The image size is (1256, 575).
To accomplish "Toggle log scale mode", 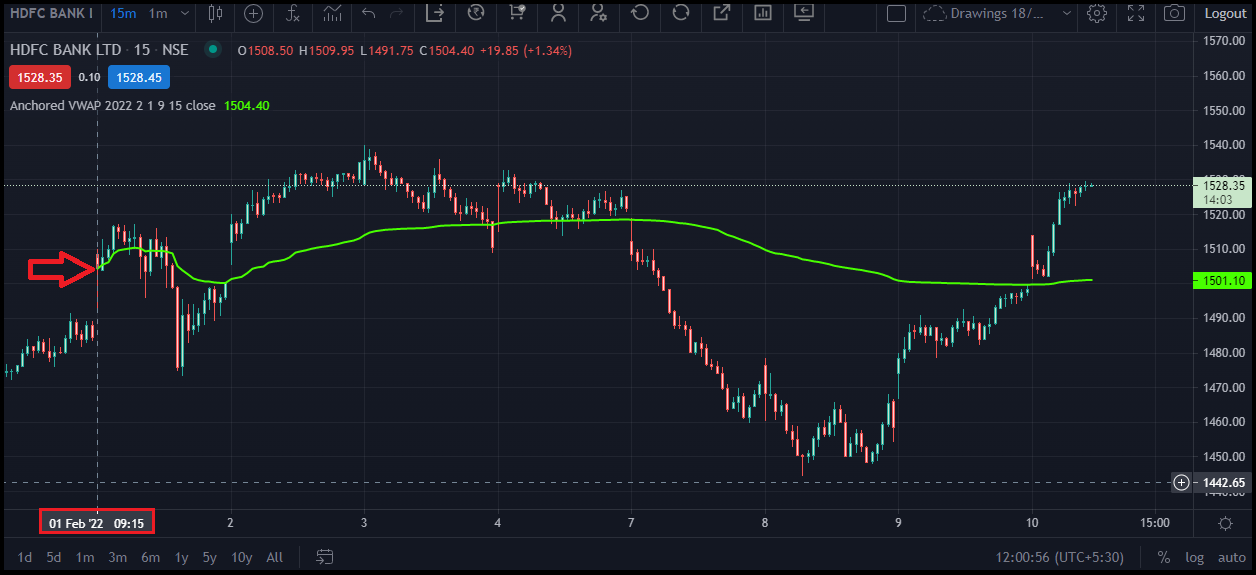I will [x=1194, y=557].
